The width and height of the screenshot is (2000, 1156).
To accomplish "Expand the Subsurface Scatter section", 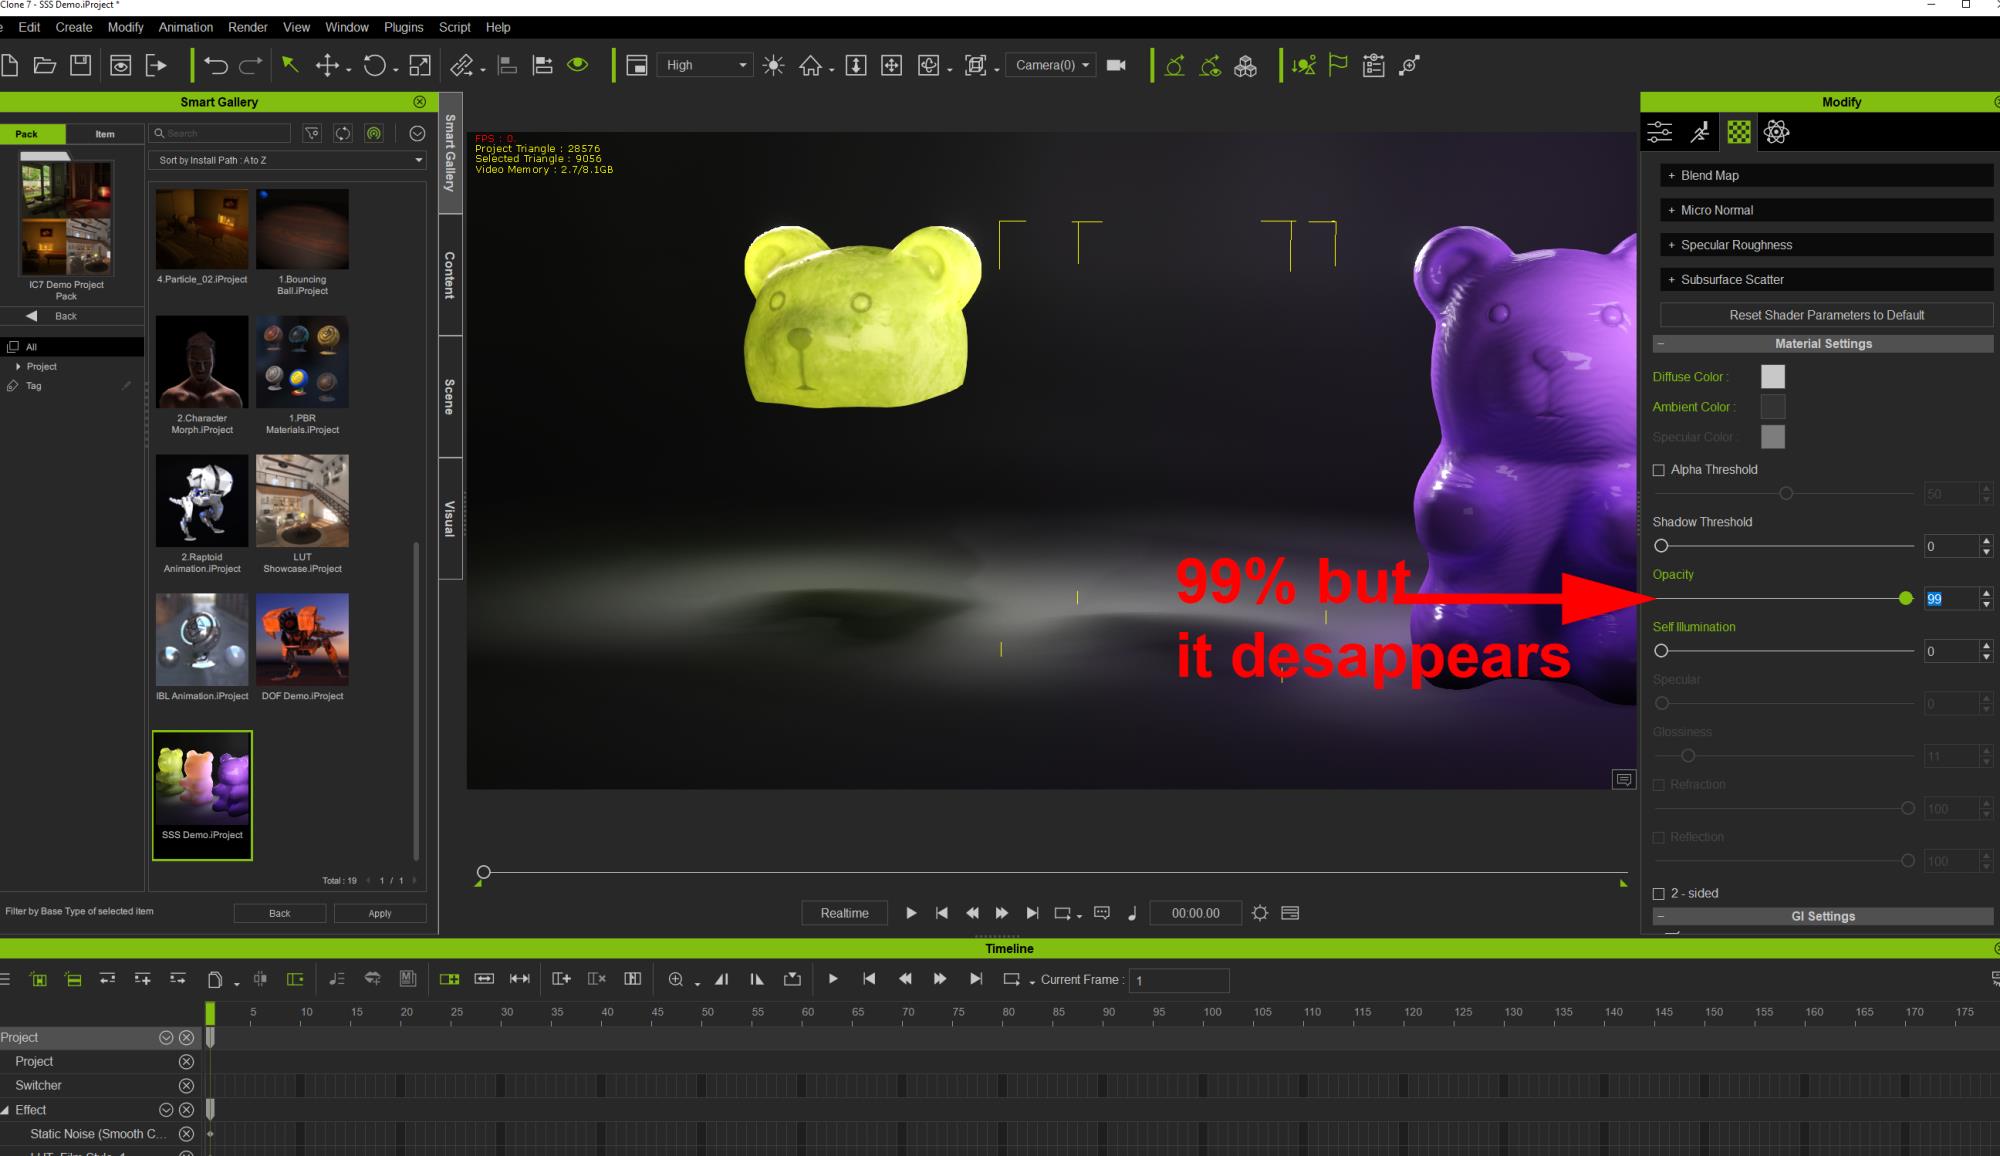I will tap(1826, 280).
